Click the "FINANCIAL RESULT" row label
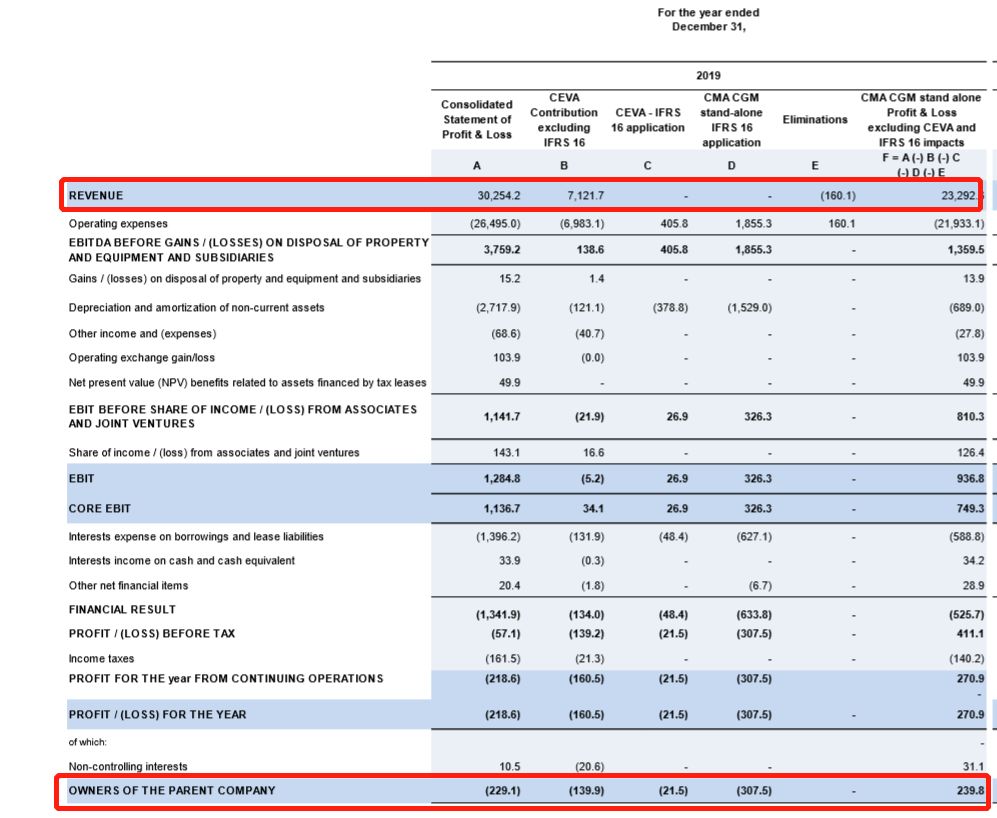997x818 pixels. pos(122,609)
